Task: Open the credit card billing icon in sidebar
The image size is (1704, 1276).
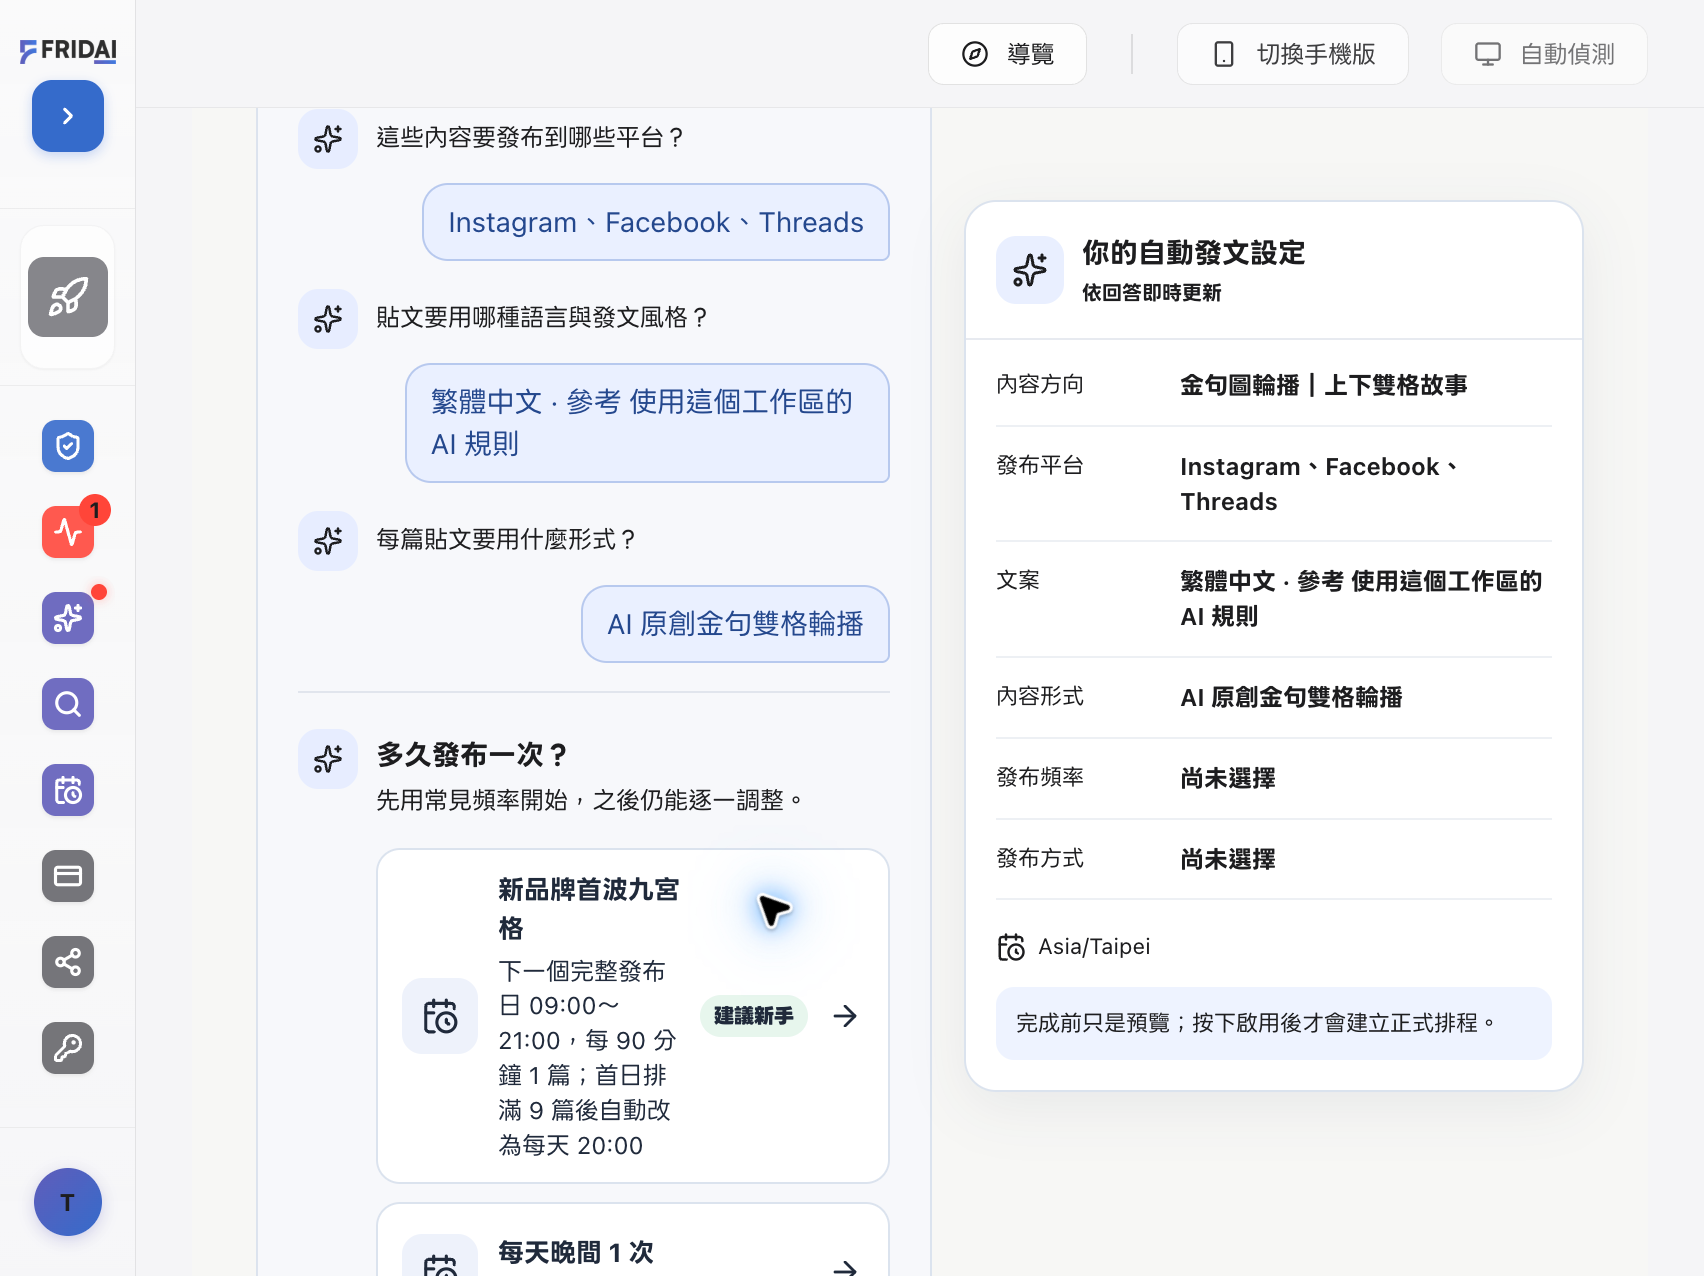Action: (68, 876)
